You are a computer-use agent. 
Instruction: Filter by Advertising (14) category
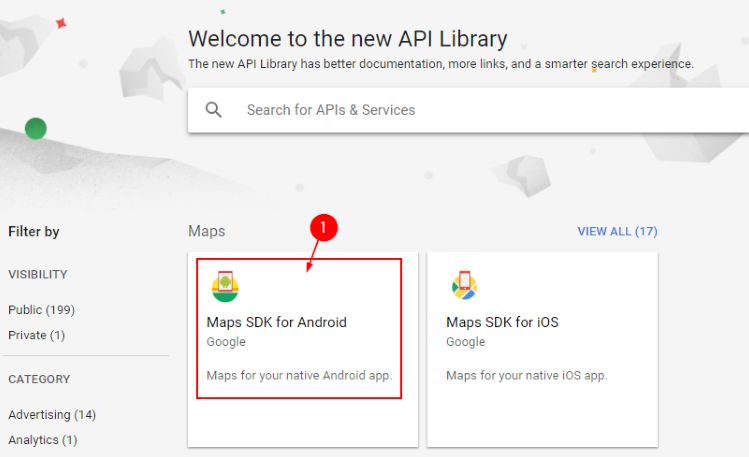pos(52,414)
